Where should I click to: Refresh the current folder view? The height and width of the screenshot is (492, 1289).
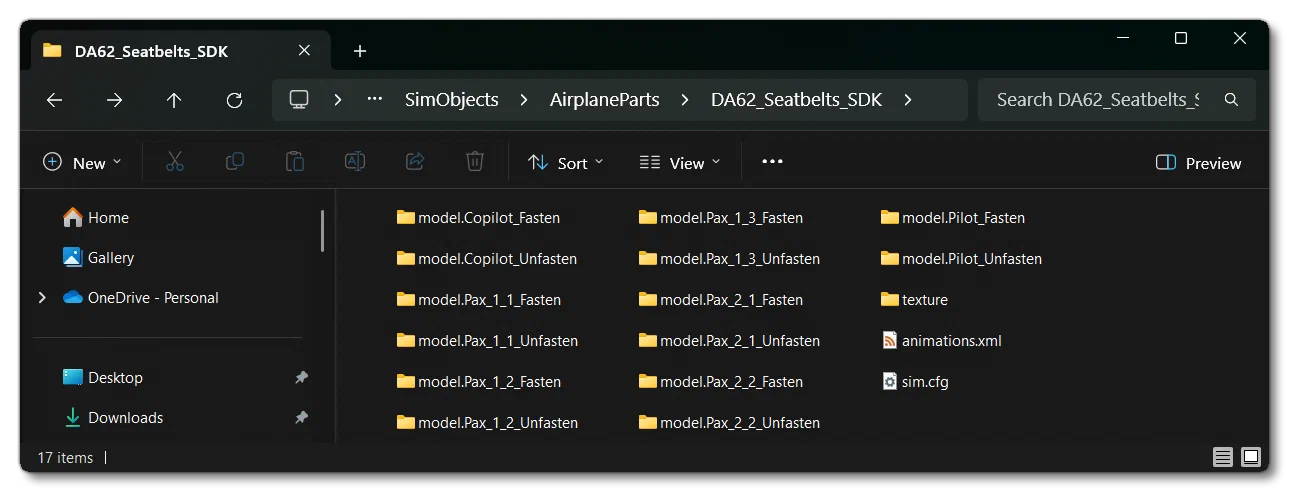tap(234, 100)
